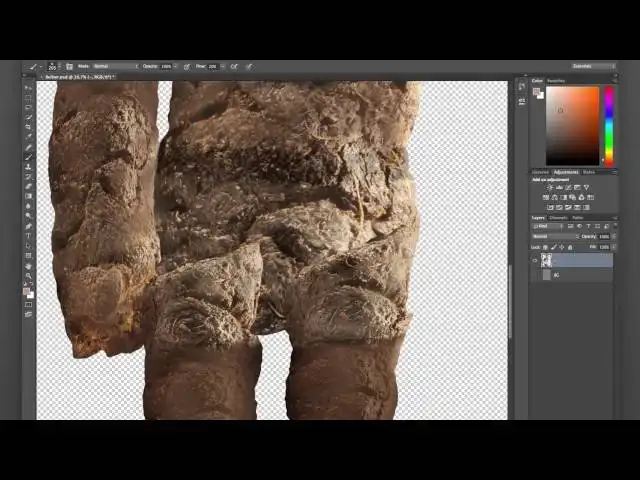Select the BG layer
The height and width of the screenshot is (480, 640).
[x=575, y=274]
